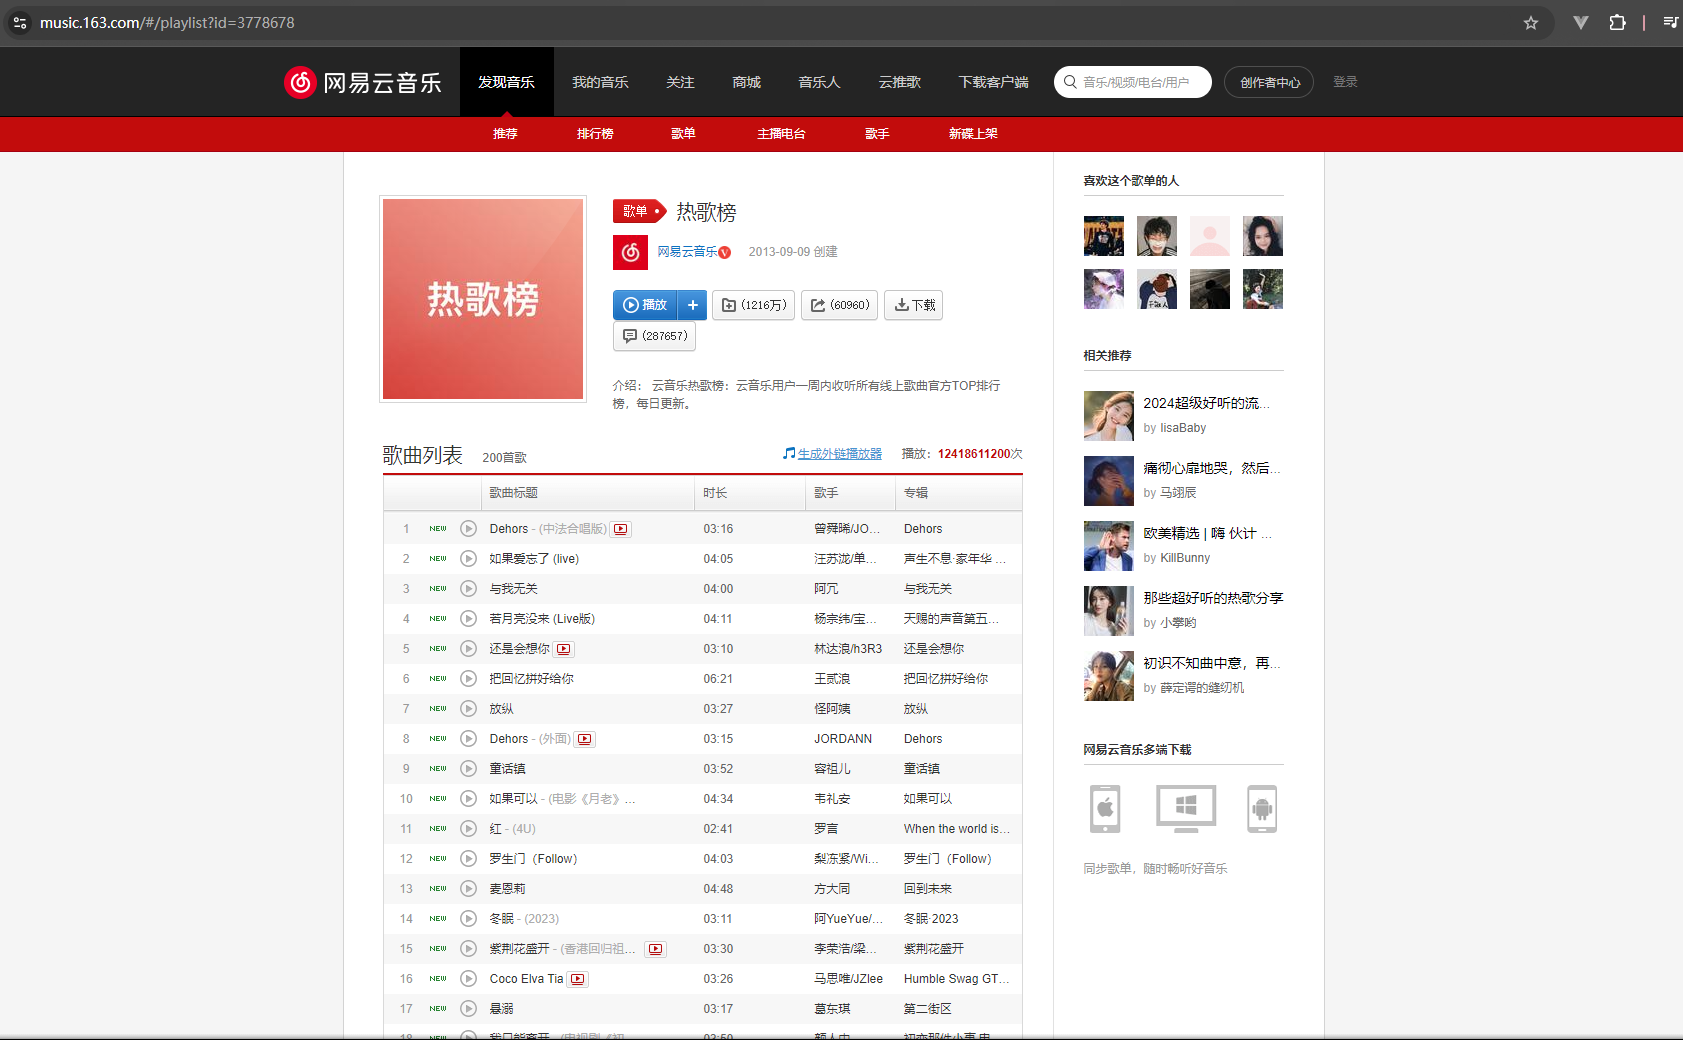
Task: Select 歌单 in red subnav
Action: click(683, 134)
